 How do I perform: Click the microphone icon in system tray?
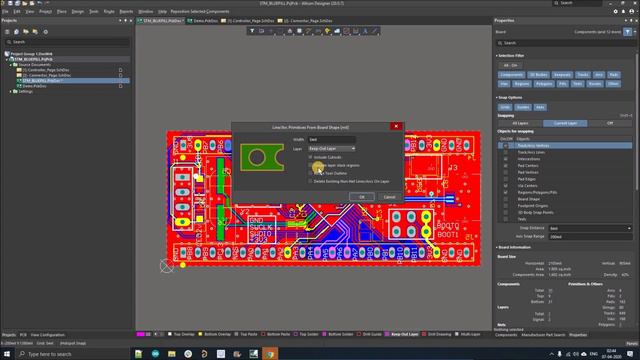click(x=560, y=354)
